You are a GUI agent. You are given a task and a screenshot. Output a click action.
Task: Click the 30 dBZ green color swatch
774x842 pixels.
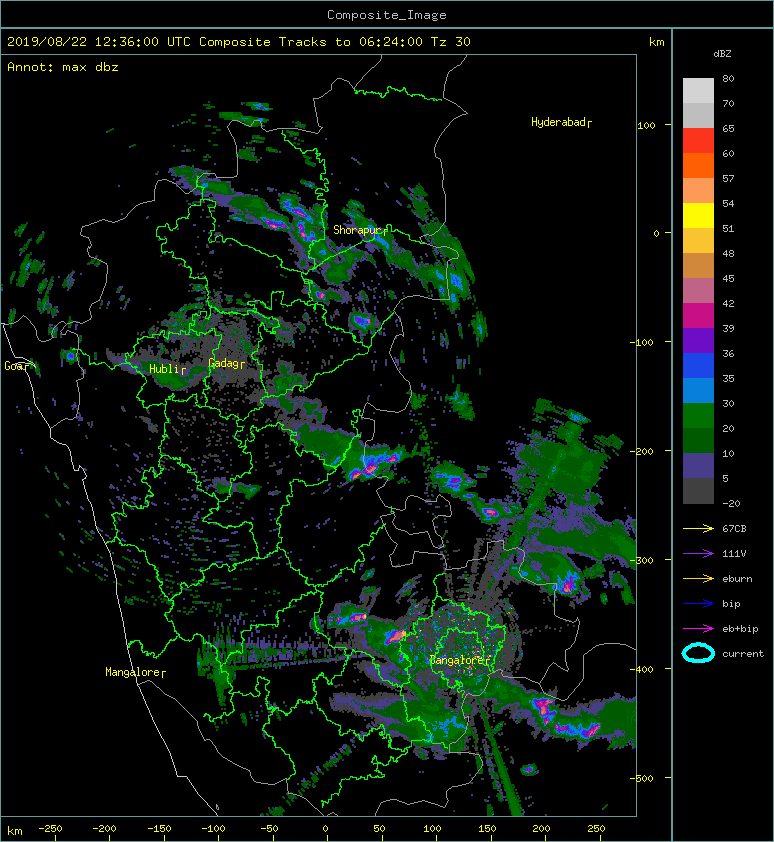point(698,416)
